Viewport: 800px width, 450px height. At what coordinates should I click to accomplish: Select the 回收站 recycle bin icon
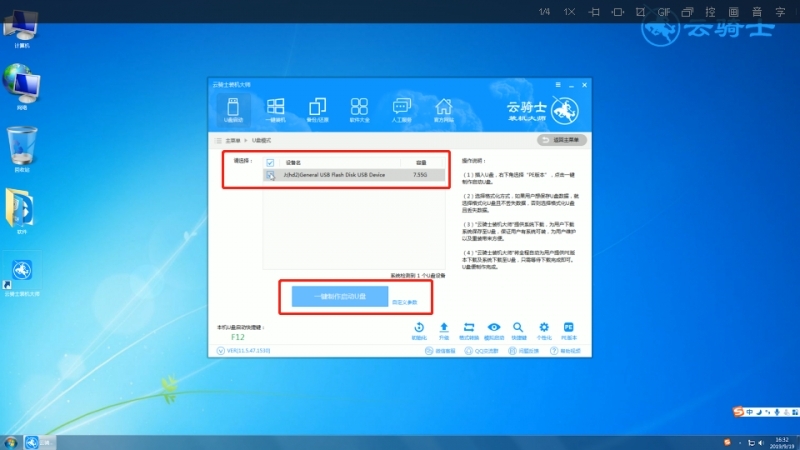click(21, 149)
